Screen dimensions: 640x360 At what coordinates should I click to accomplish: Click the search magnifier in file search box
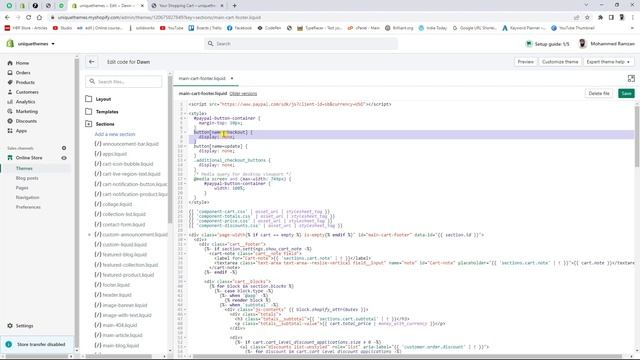click(x=92, y=82)
